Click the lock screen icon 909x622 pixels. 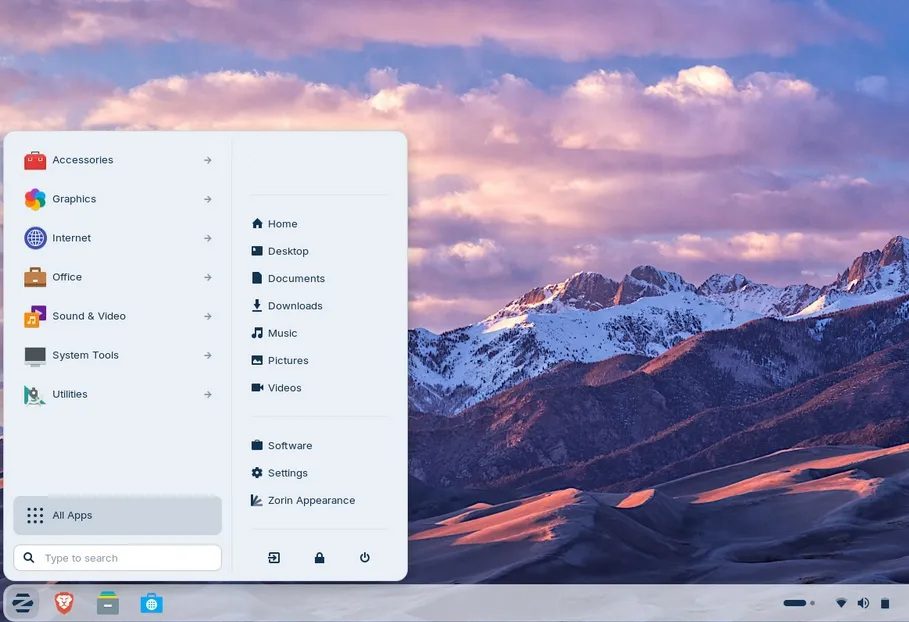tap(319, 558)
